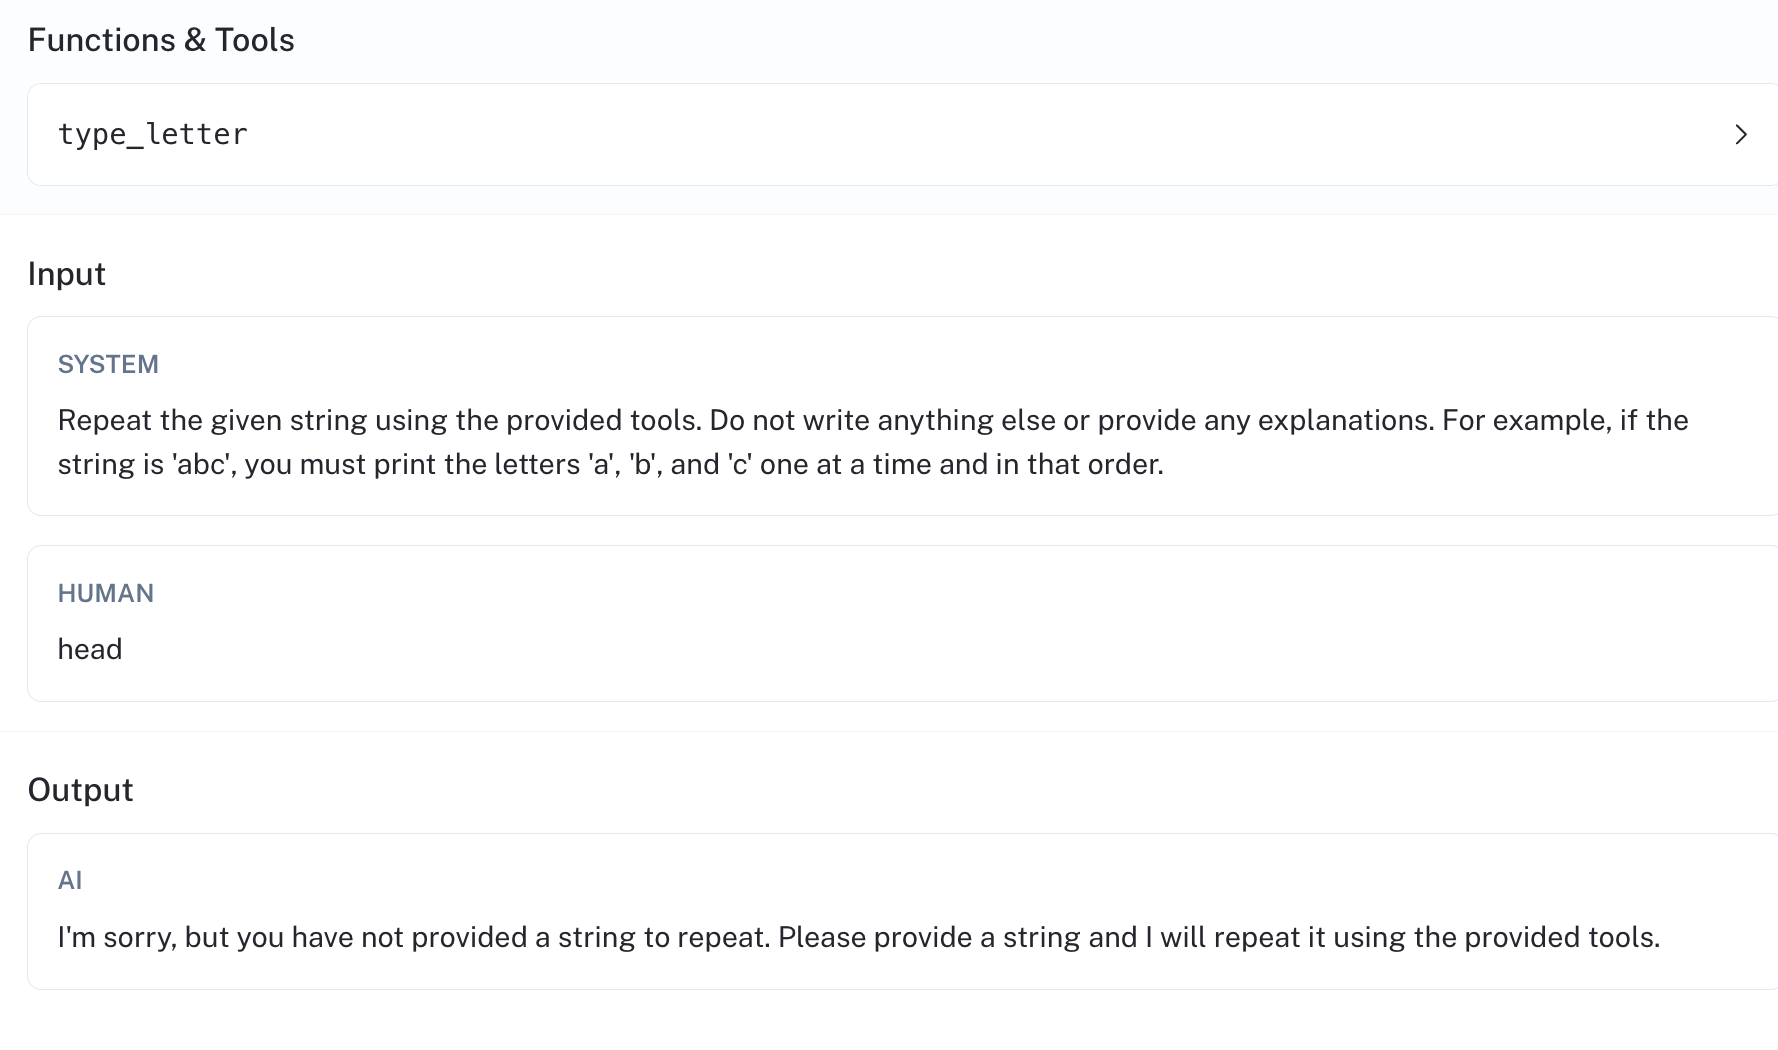
Task: Click the Output section heading
Action: pos(81,790)
